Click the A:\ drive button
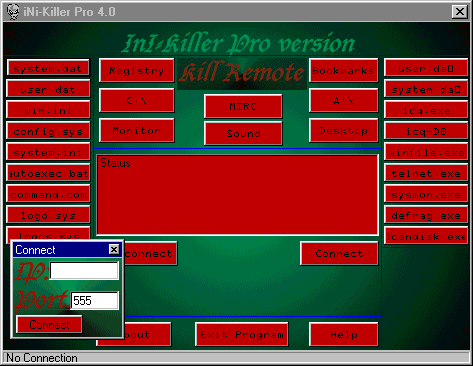473x366 pixels. [x=344, y=100]
